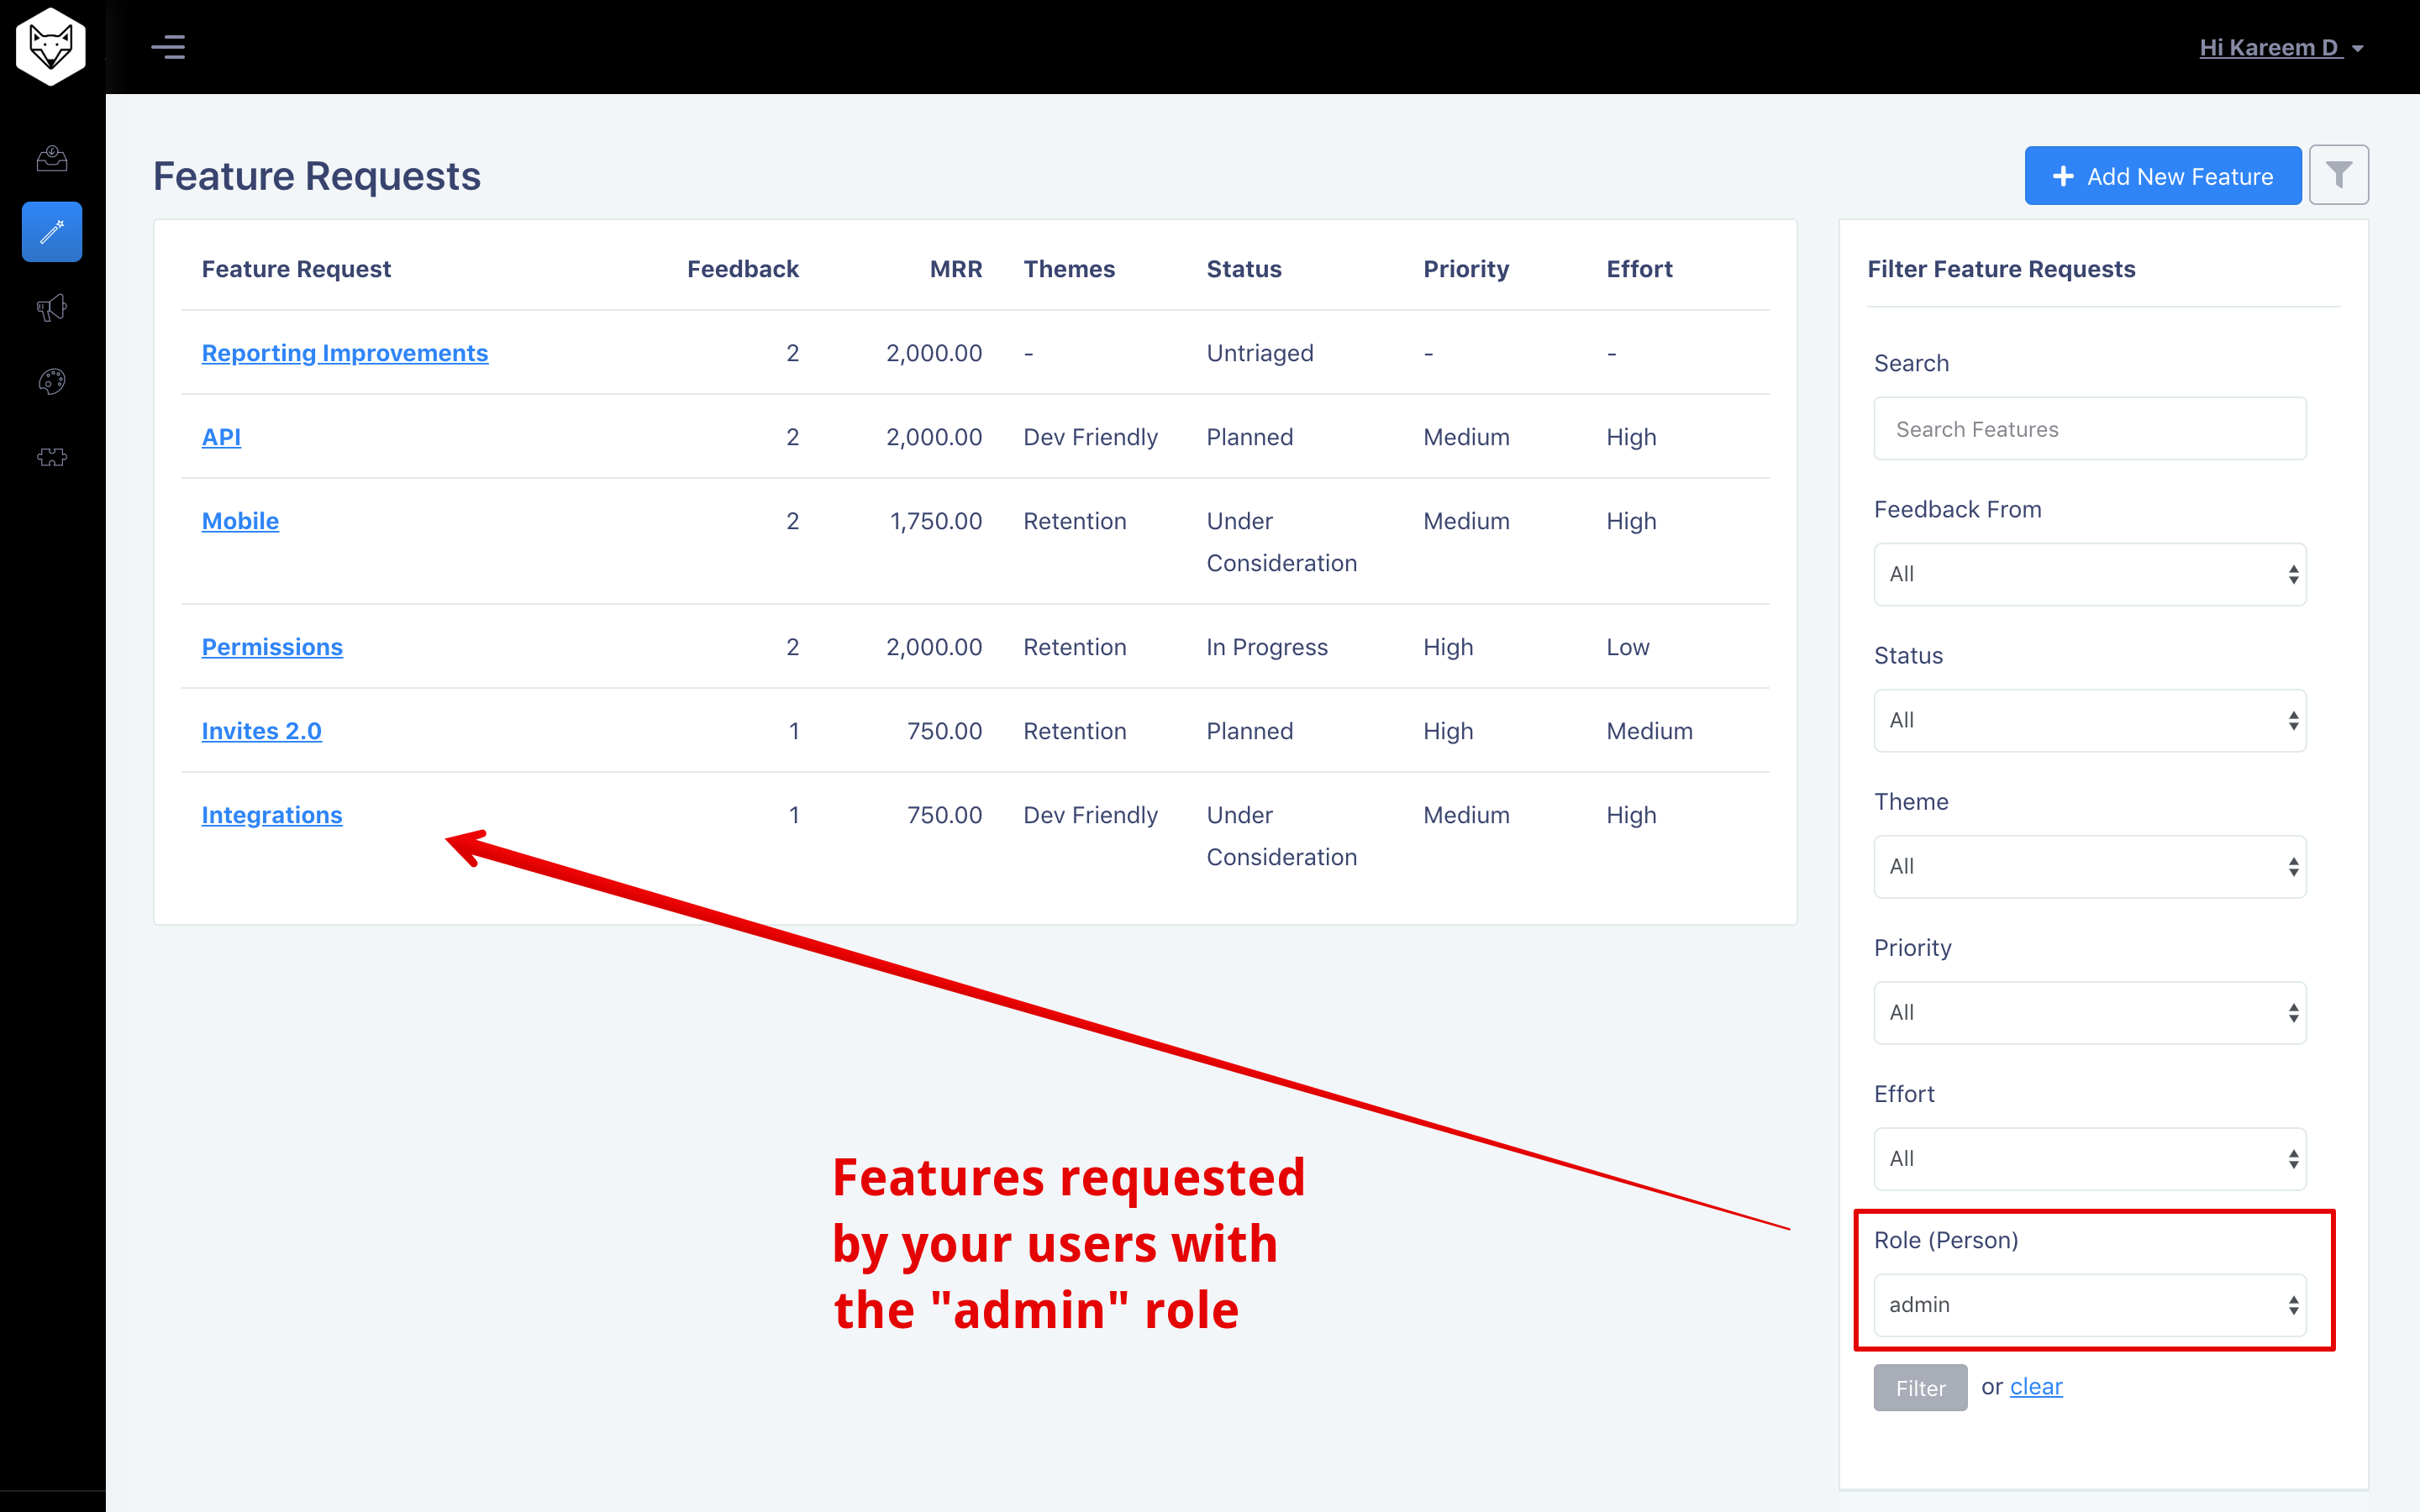Screen dimensions: 2420x1512
Task: Click the fox logo icon
Action: coord(51,47)
